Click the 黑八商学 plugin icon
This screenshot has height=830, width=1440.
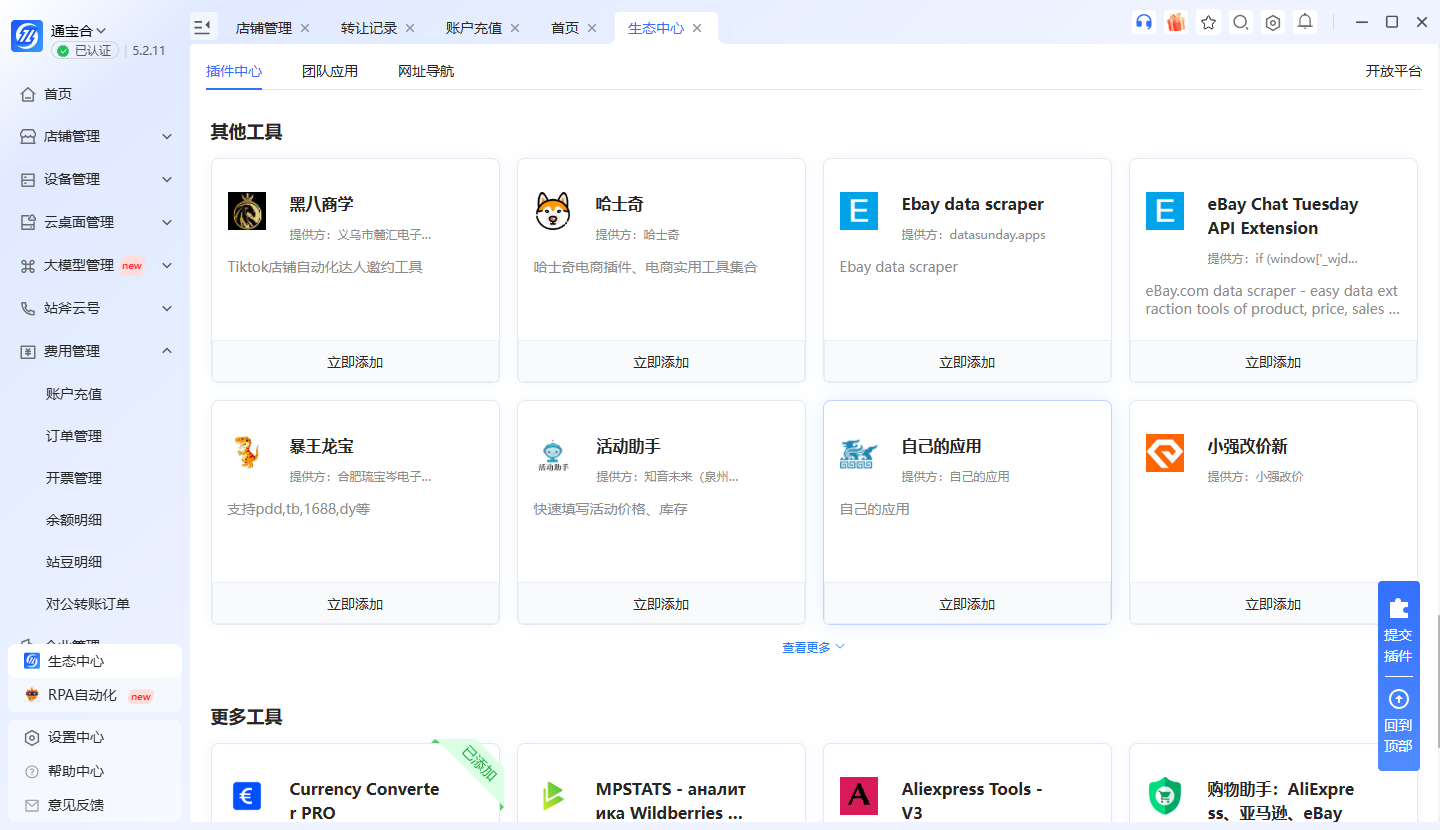pyautogui.click(x=247, y=211)
